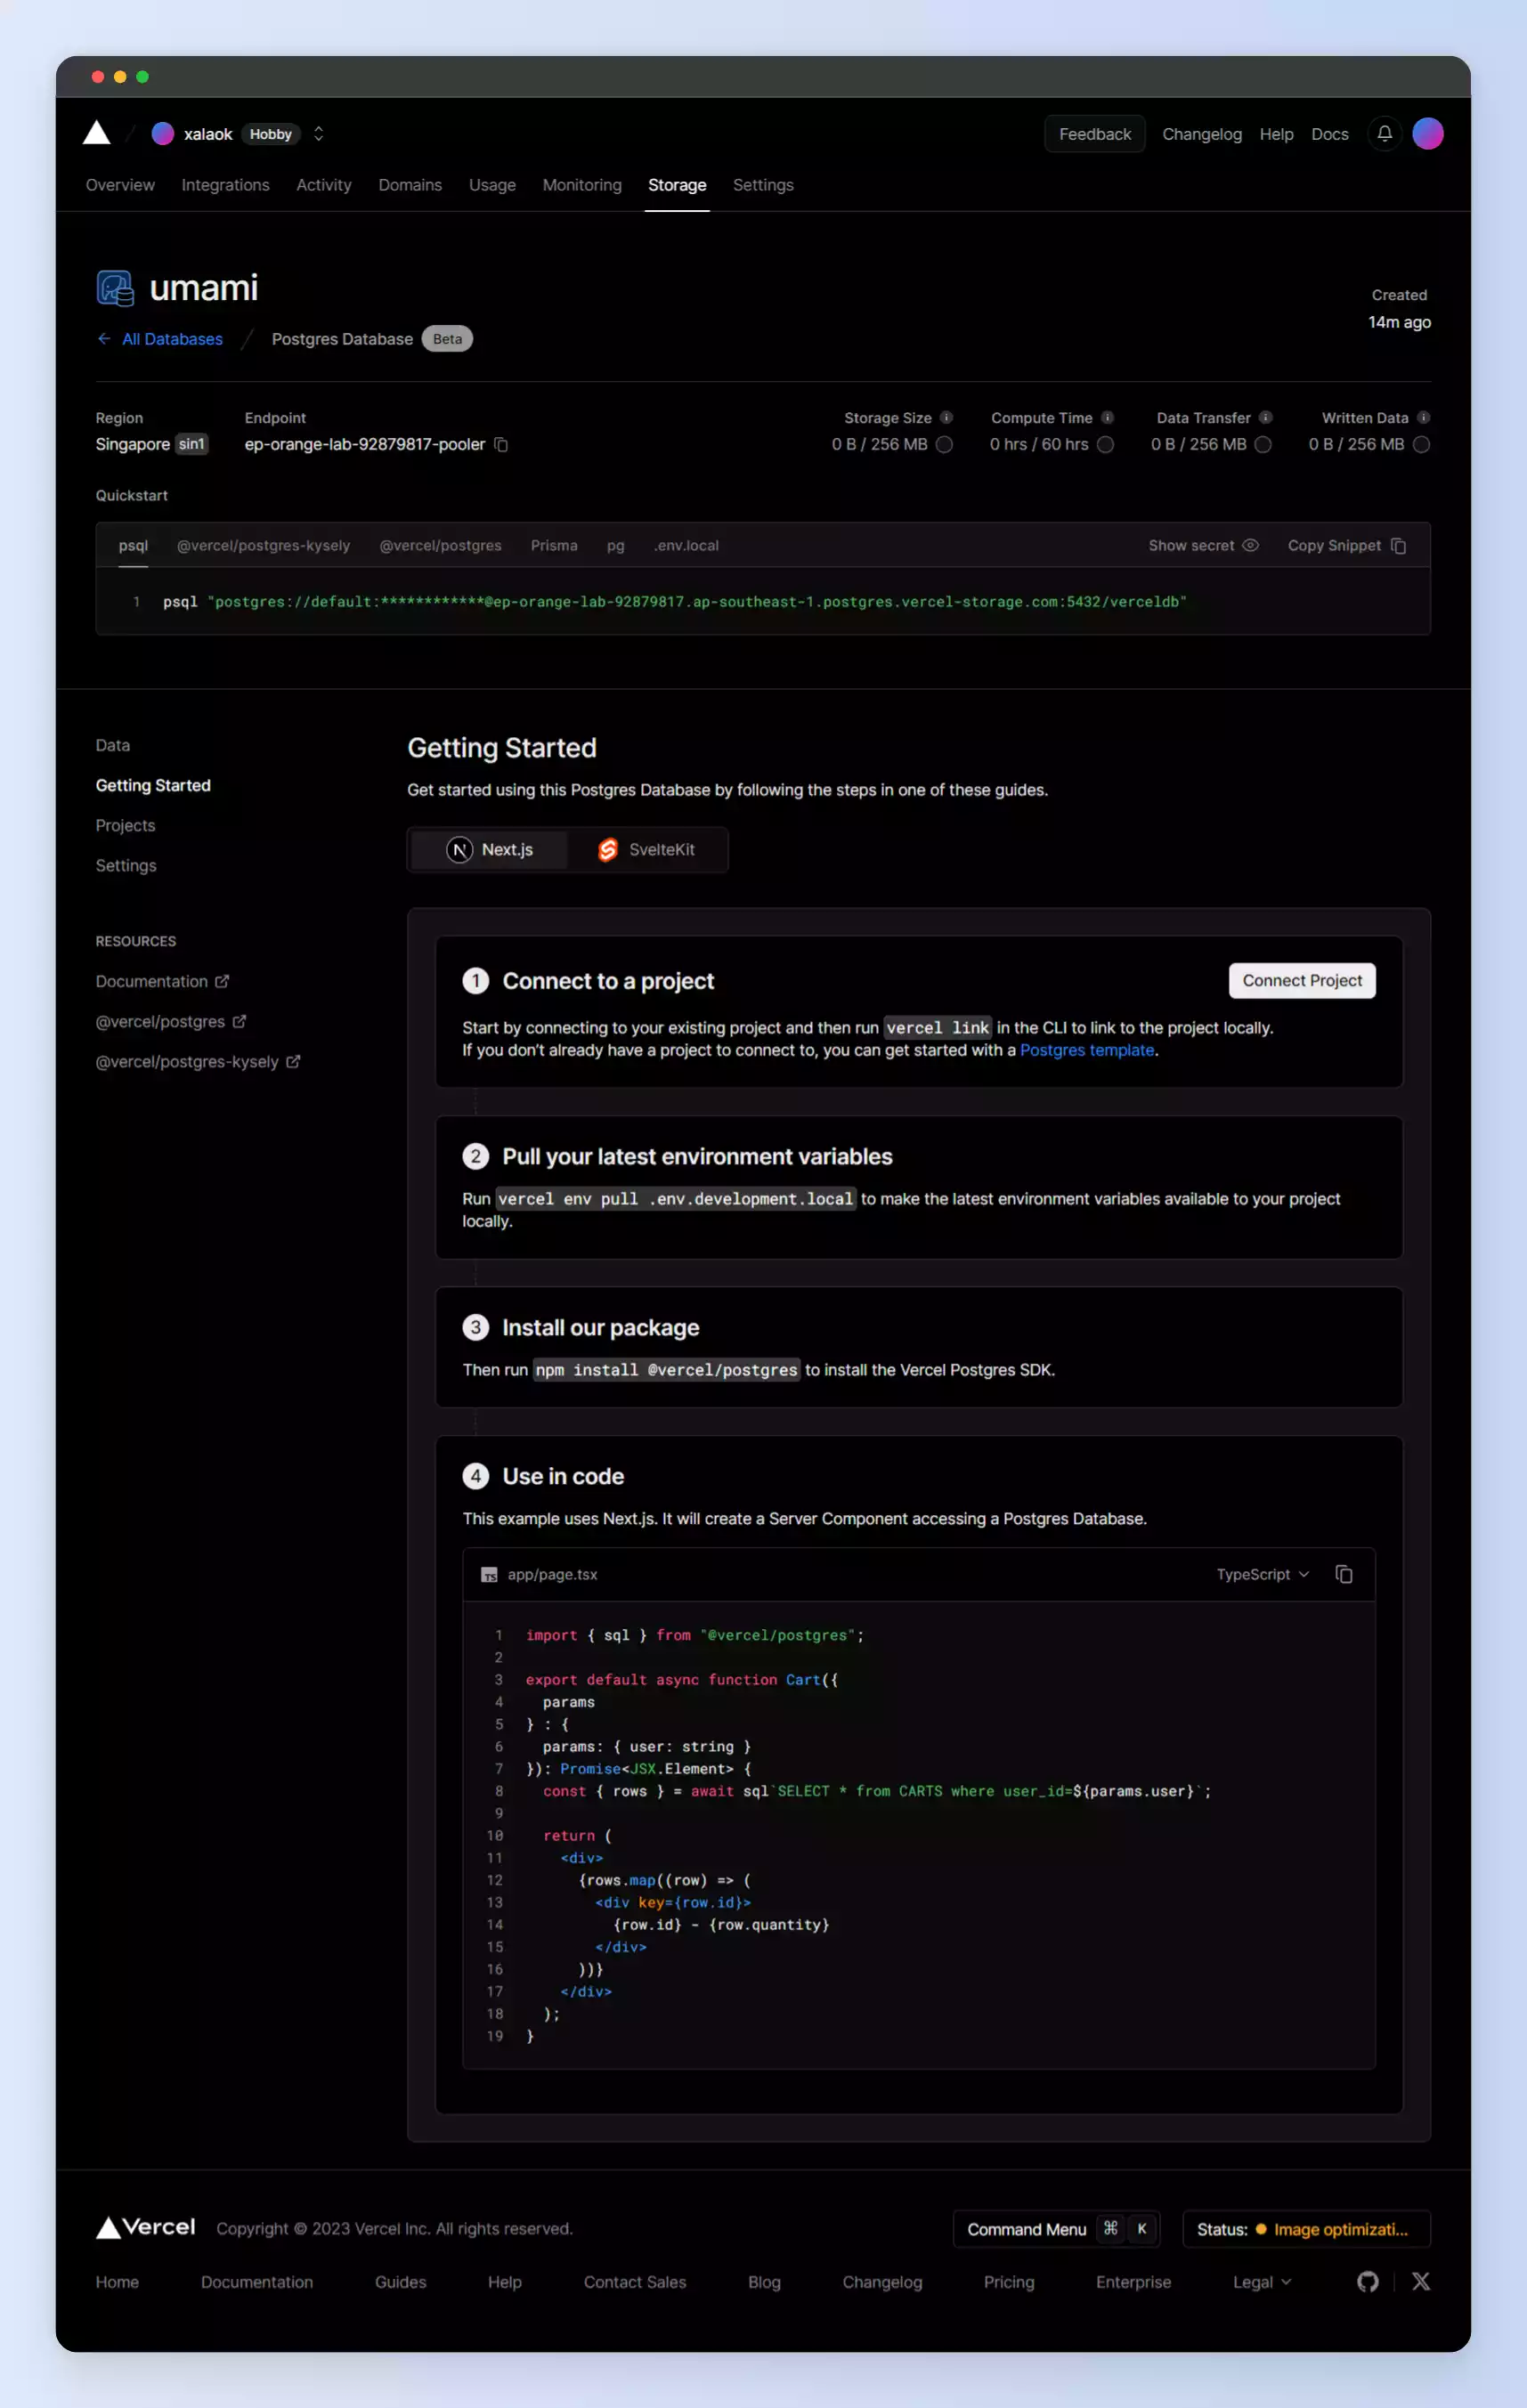Switch to the Prisma quickstart tab
This screenshot has width=1527, height=2408.
554,546
